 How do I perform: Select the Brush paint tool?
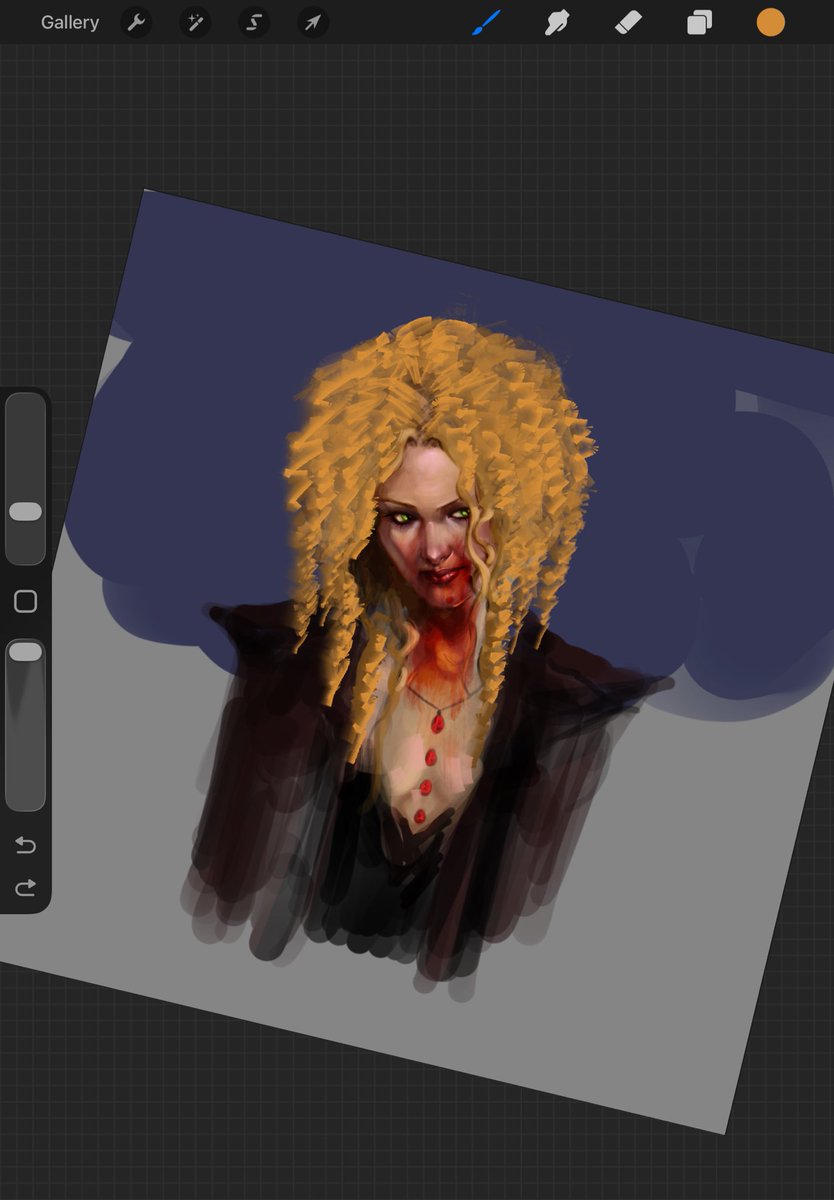coord(485,22)
